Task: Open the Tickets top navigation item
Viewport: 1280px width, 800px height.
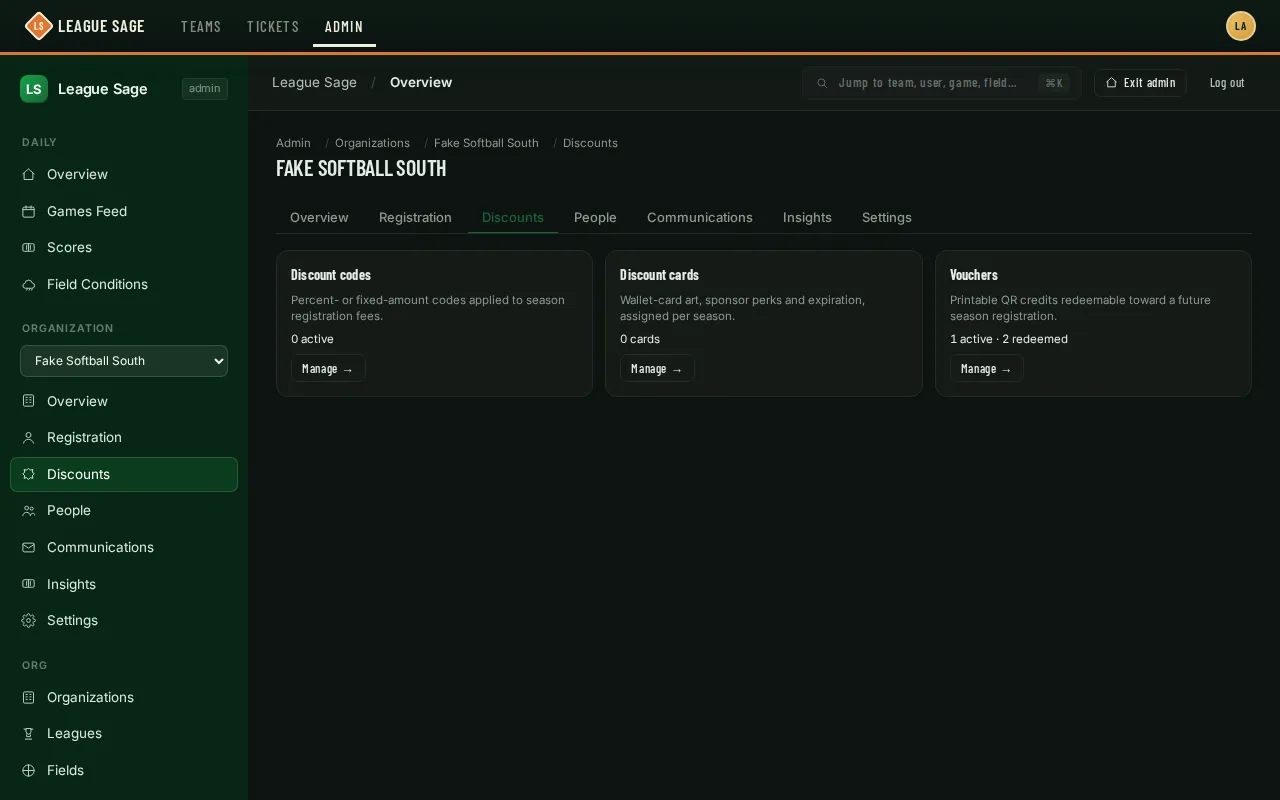Action: tap(273, 26)
